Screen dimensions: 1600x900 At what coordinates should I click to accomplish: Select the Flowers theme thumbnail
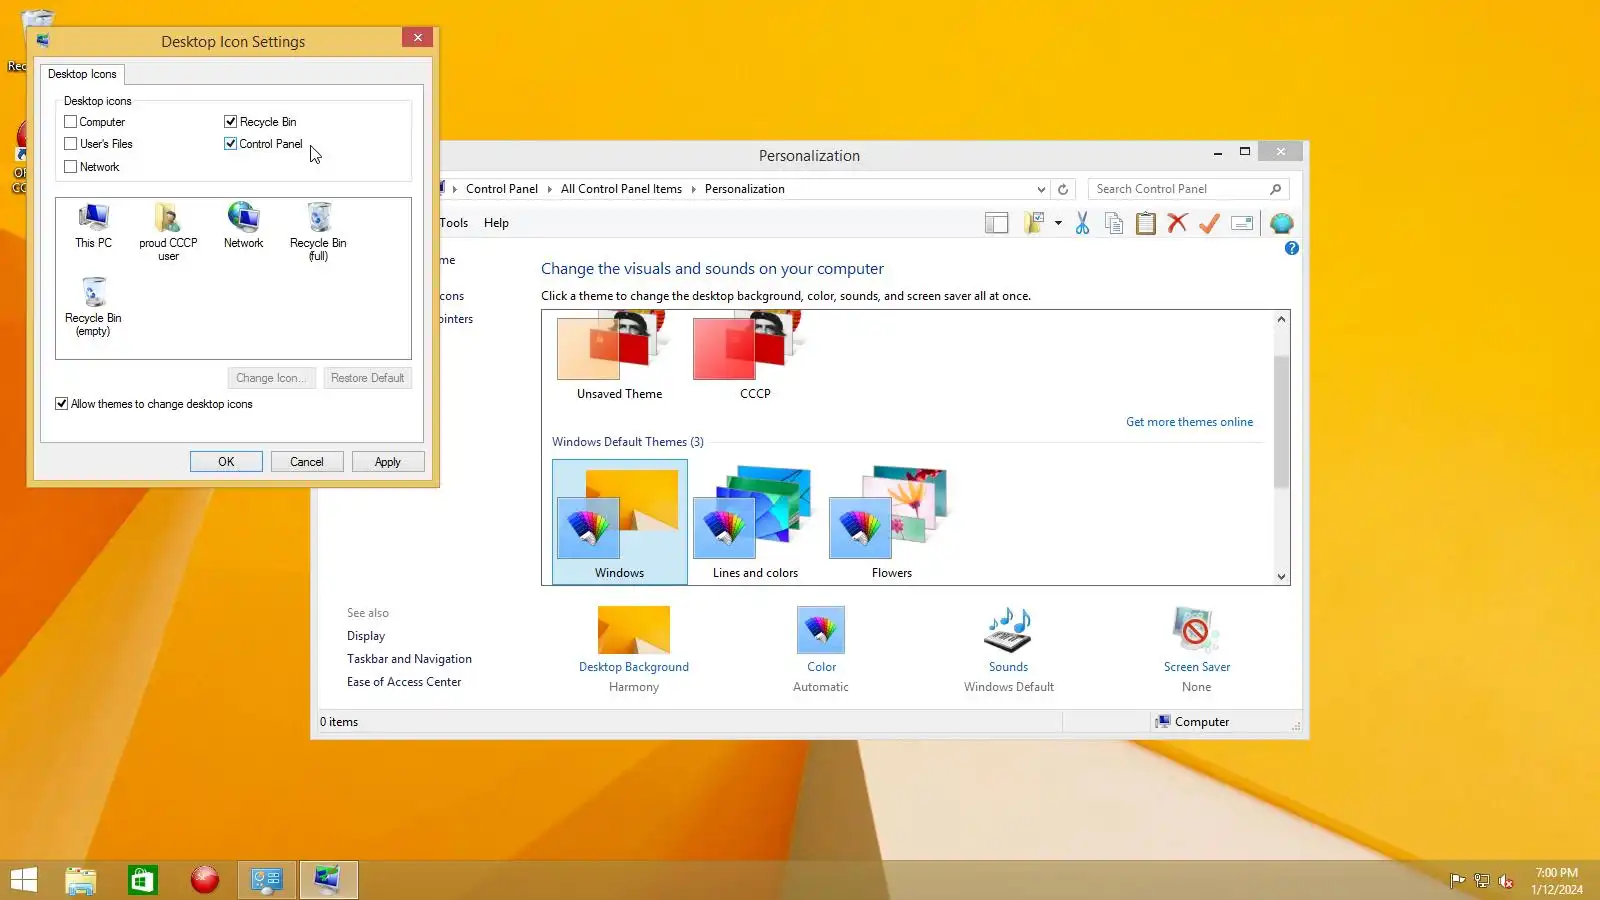pos(891,521)
